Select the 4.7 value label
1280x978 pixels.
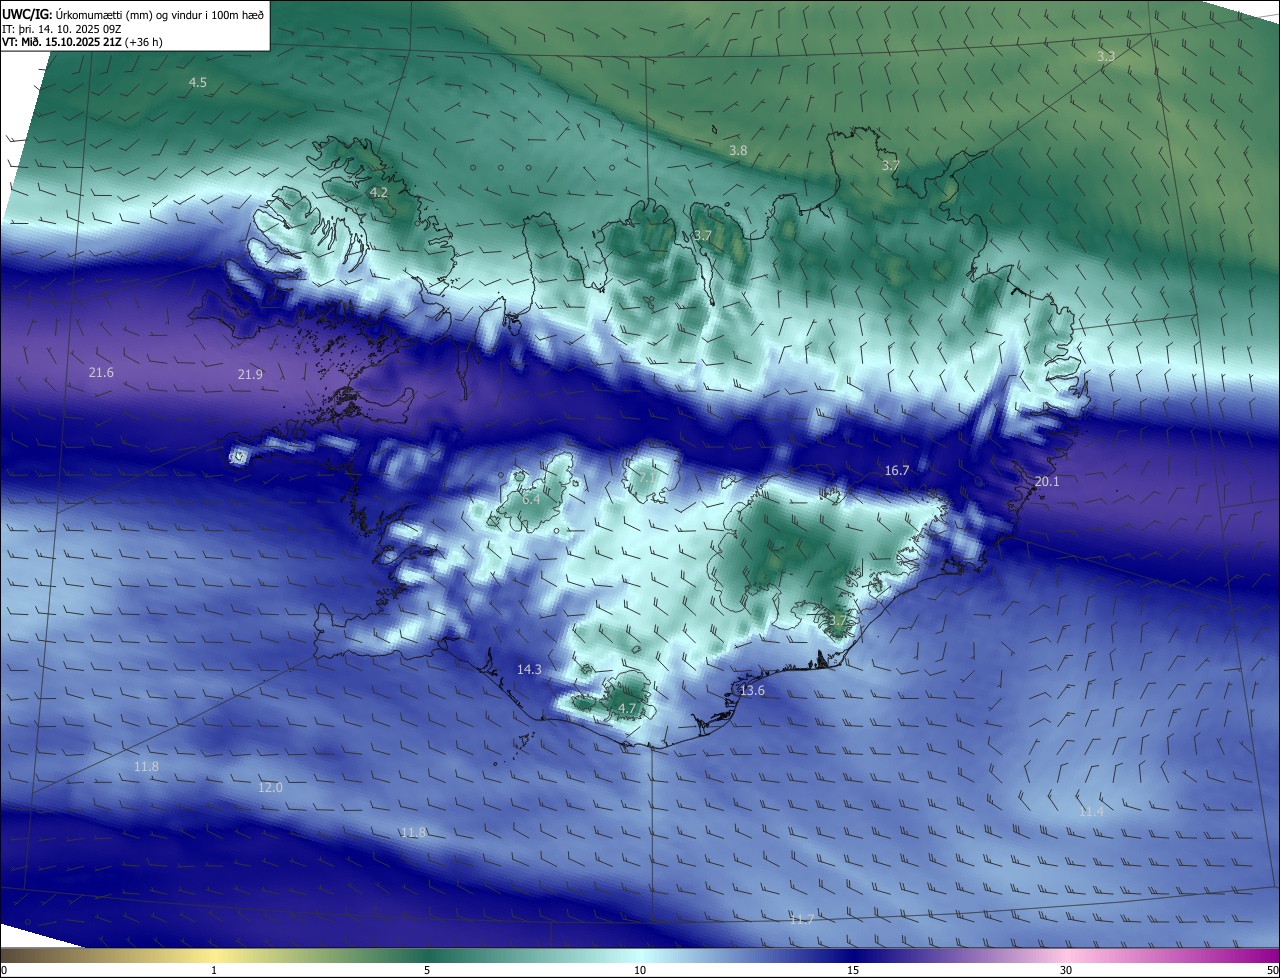point(627,709)
